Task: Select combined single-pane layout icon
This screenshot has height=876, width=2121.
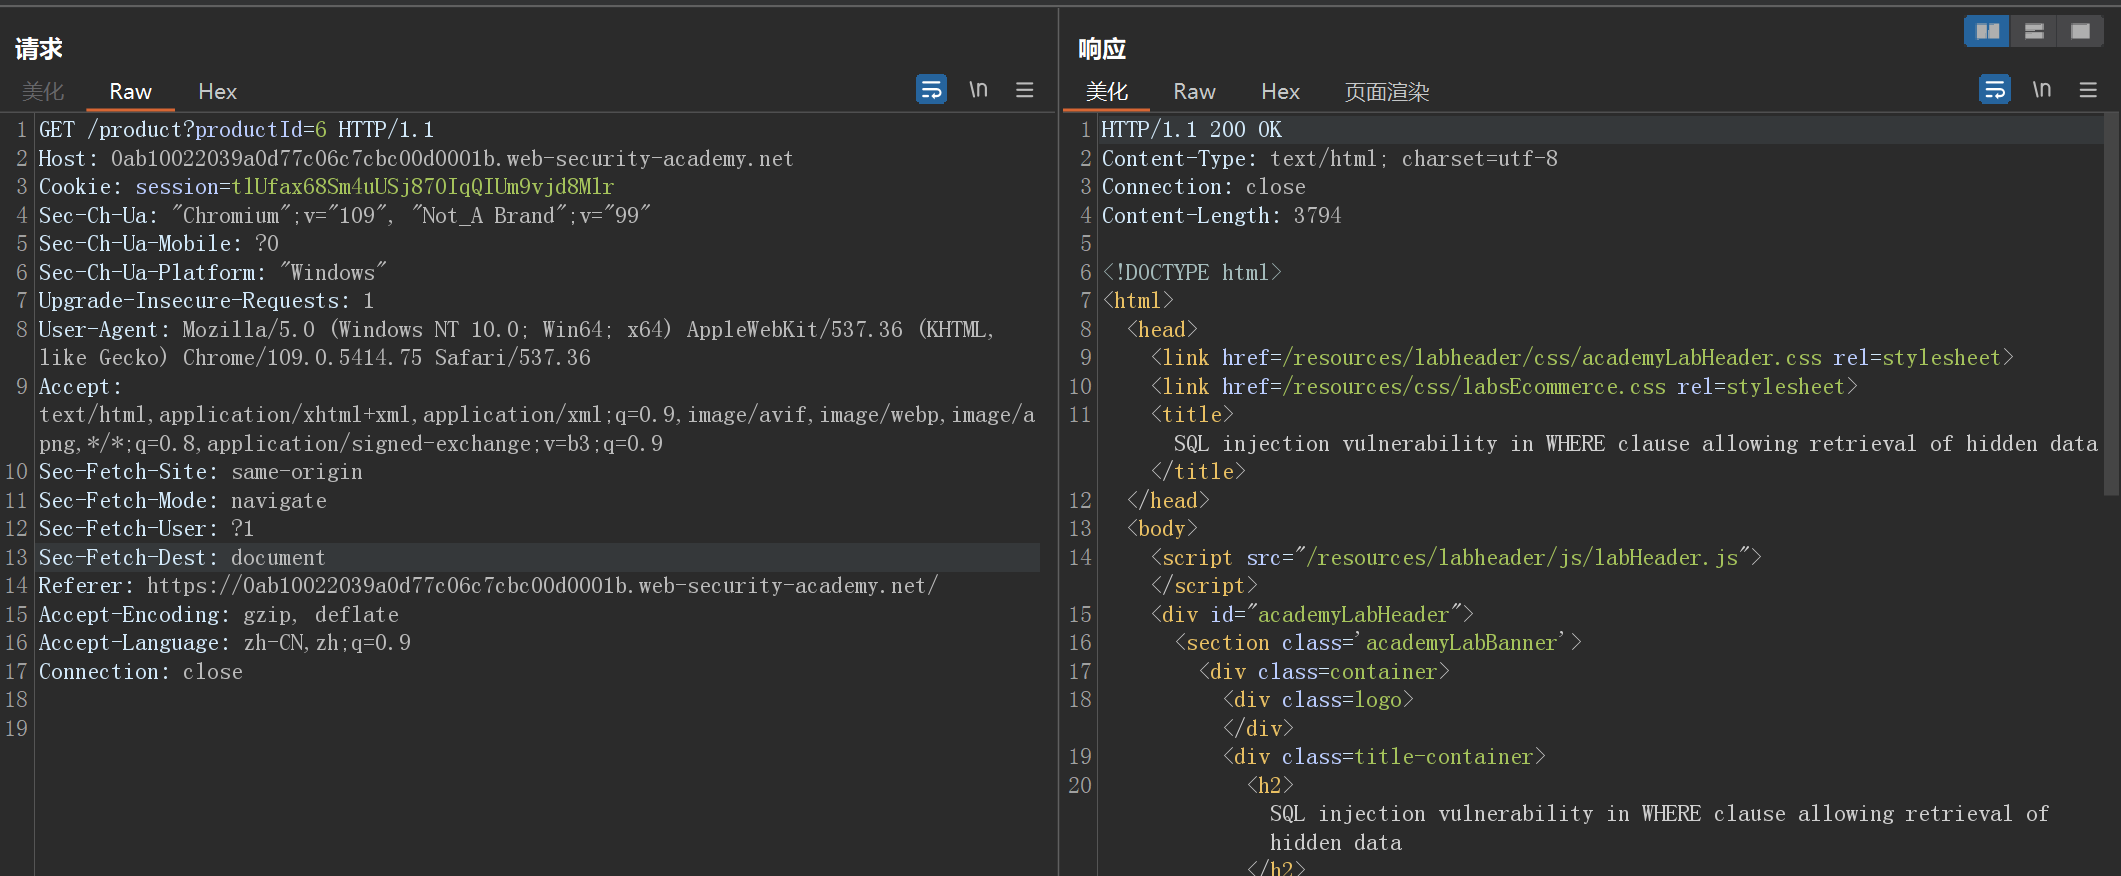Action: pos(2080,31)
